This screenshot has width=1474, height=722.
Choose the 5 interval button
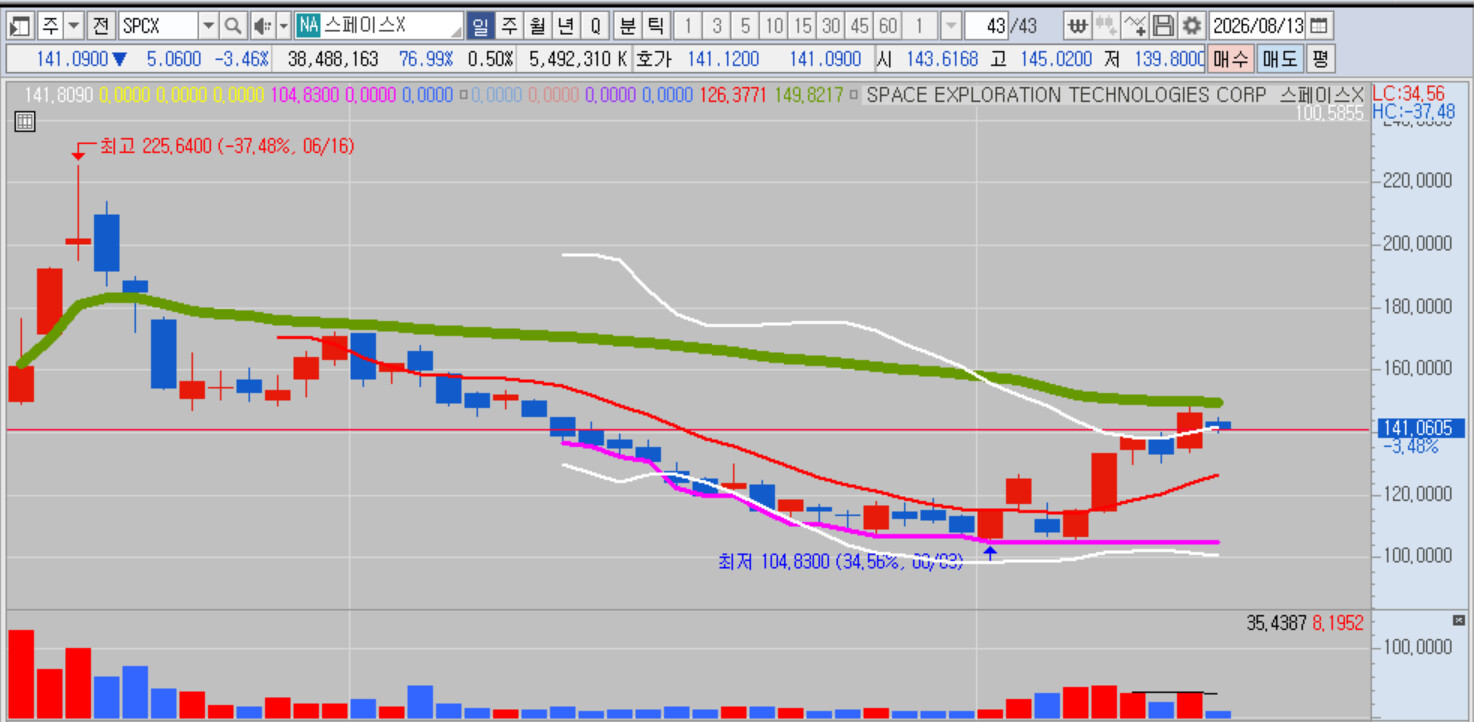point(745,25)
